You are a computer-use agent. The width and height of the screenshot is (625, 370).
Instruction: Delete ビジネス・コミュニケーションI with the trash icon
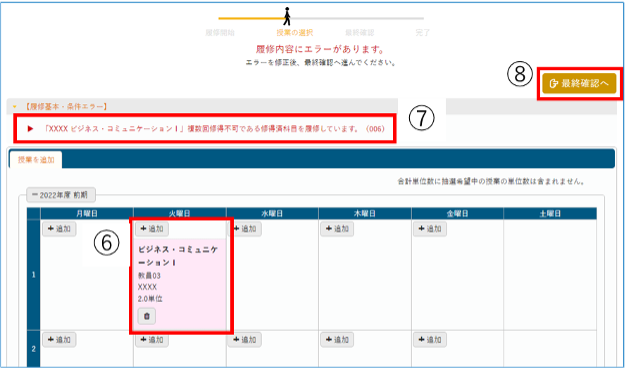coord(147,316)
